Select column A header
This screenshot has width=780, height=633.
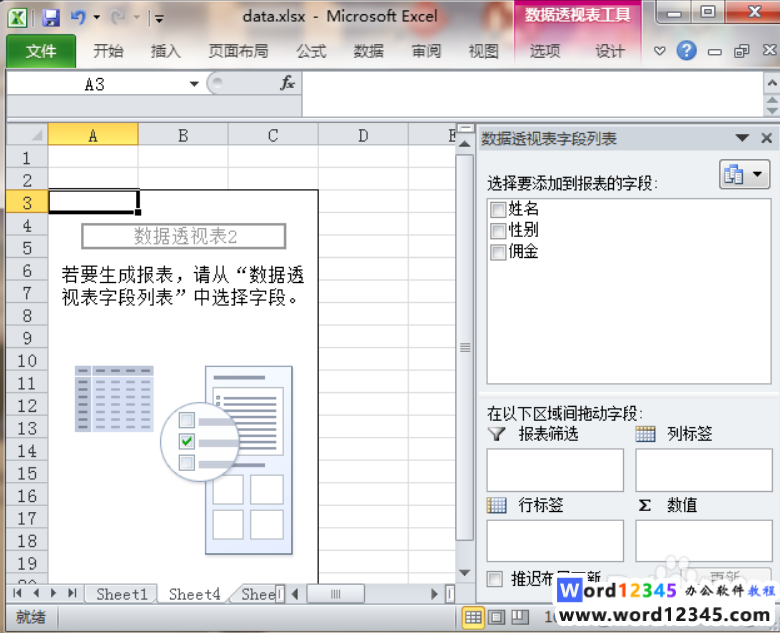coord(93,135)
